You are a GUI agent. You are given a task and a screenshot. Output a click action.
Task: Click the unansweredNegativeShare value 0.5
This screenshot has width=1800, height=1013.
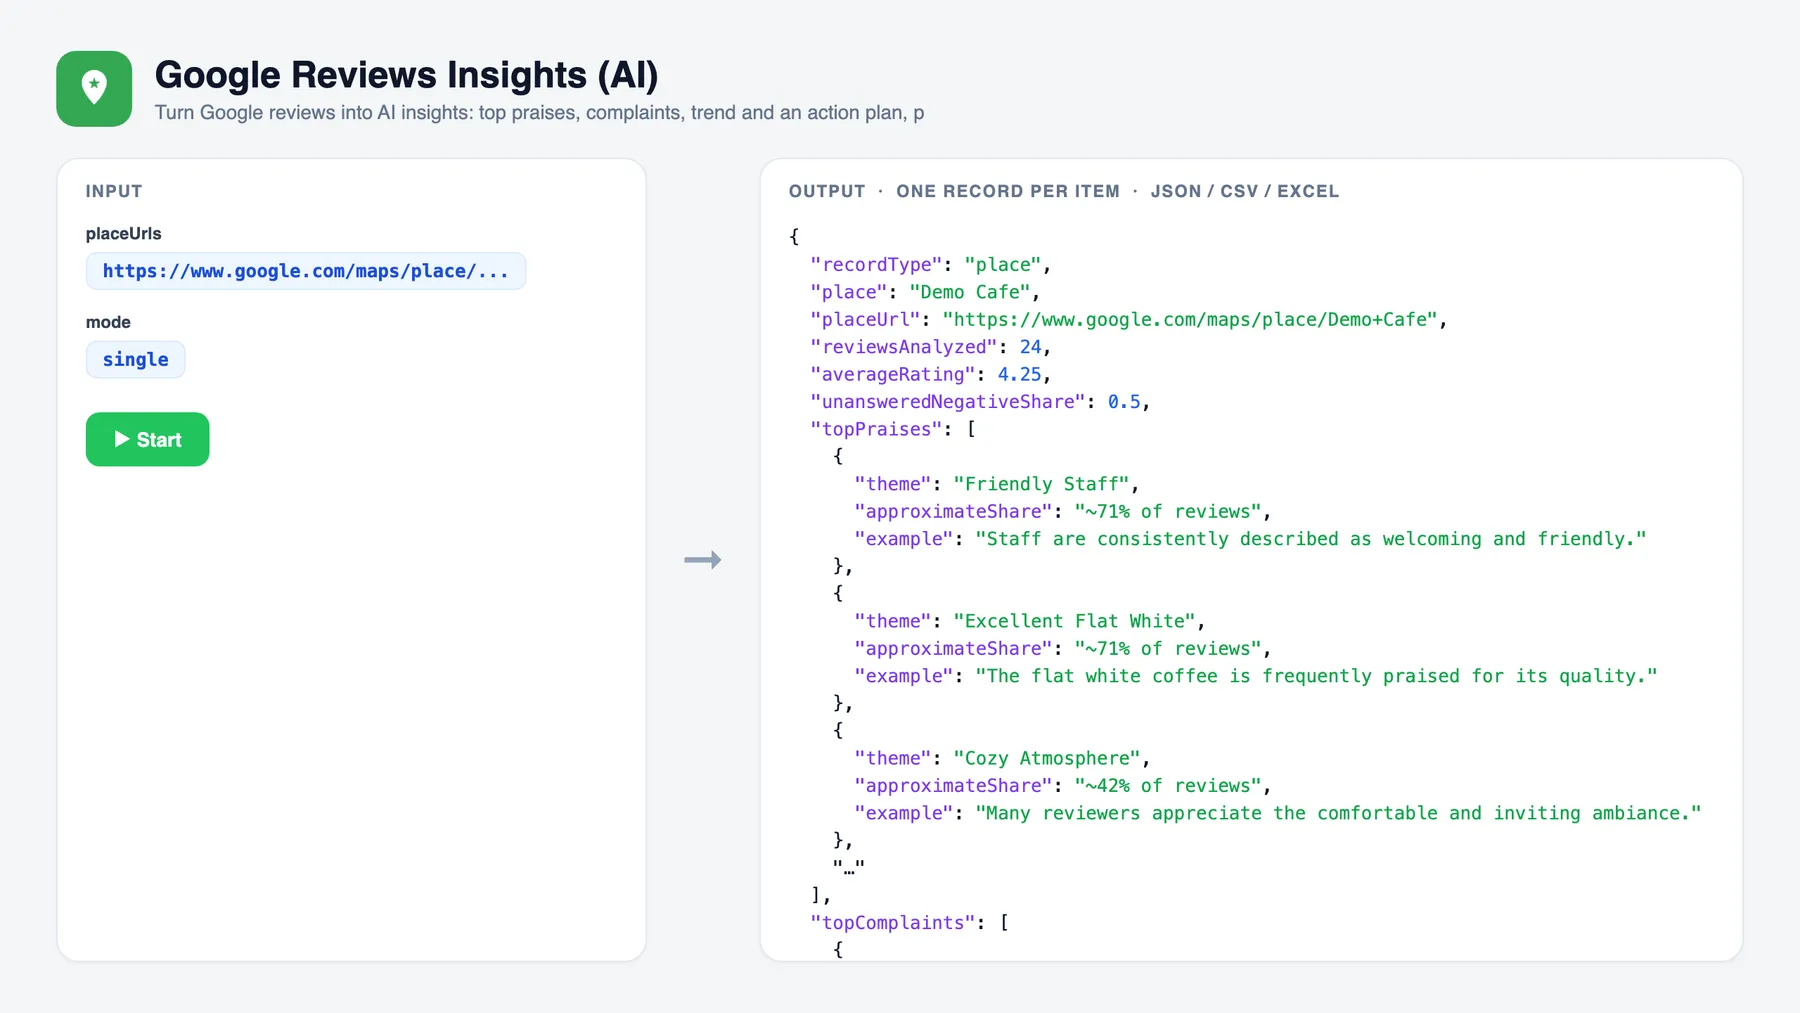[x=1124, y=402]
